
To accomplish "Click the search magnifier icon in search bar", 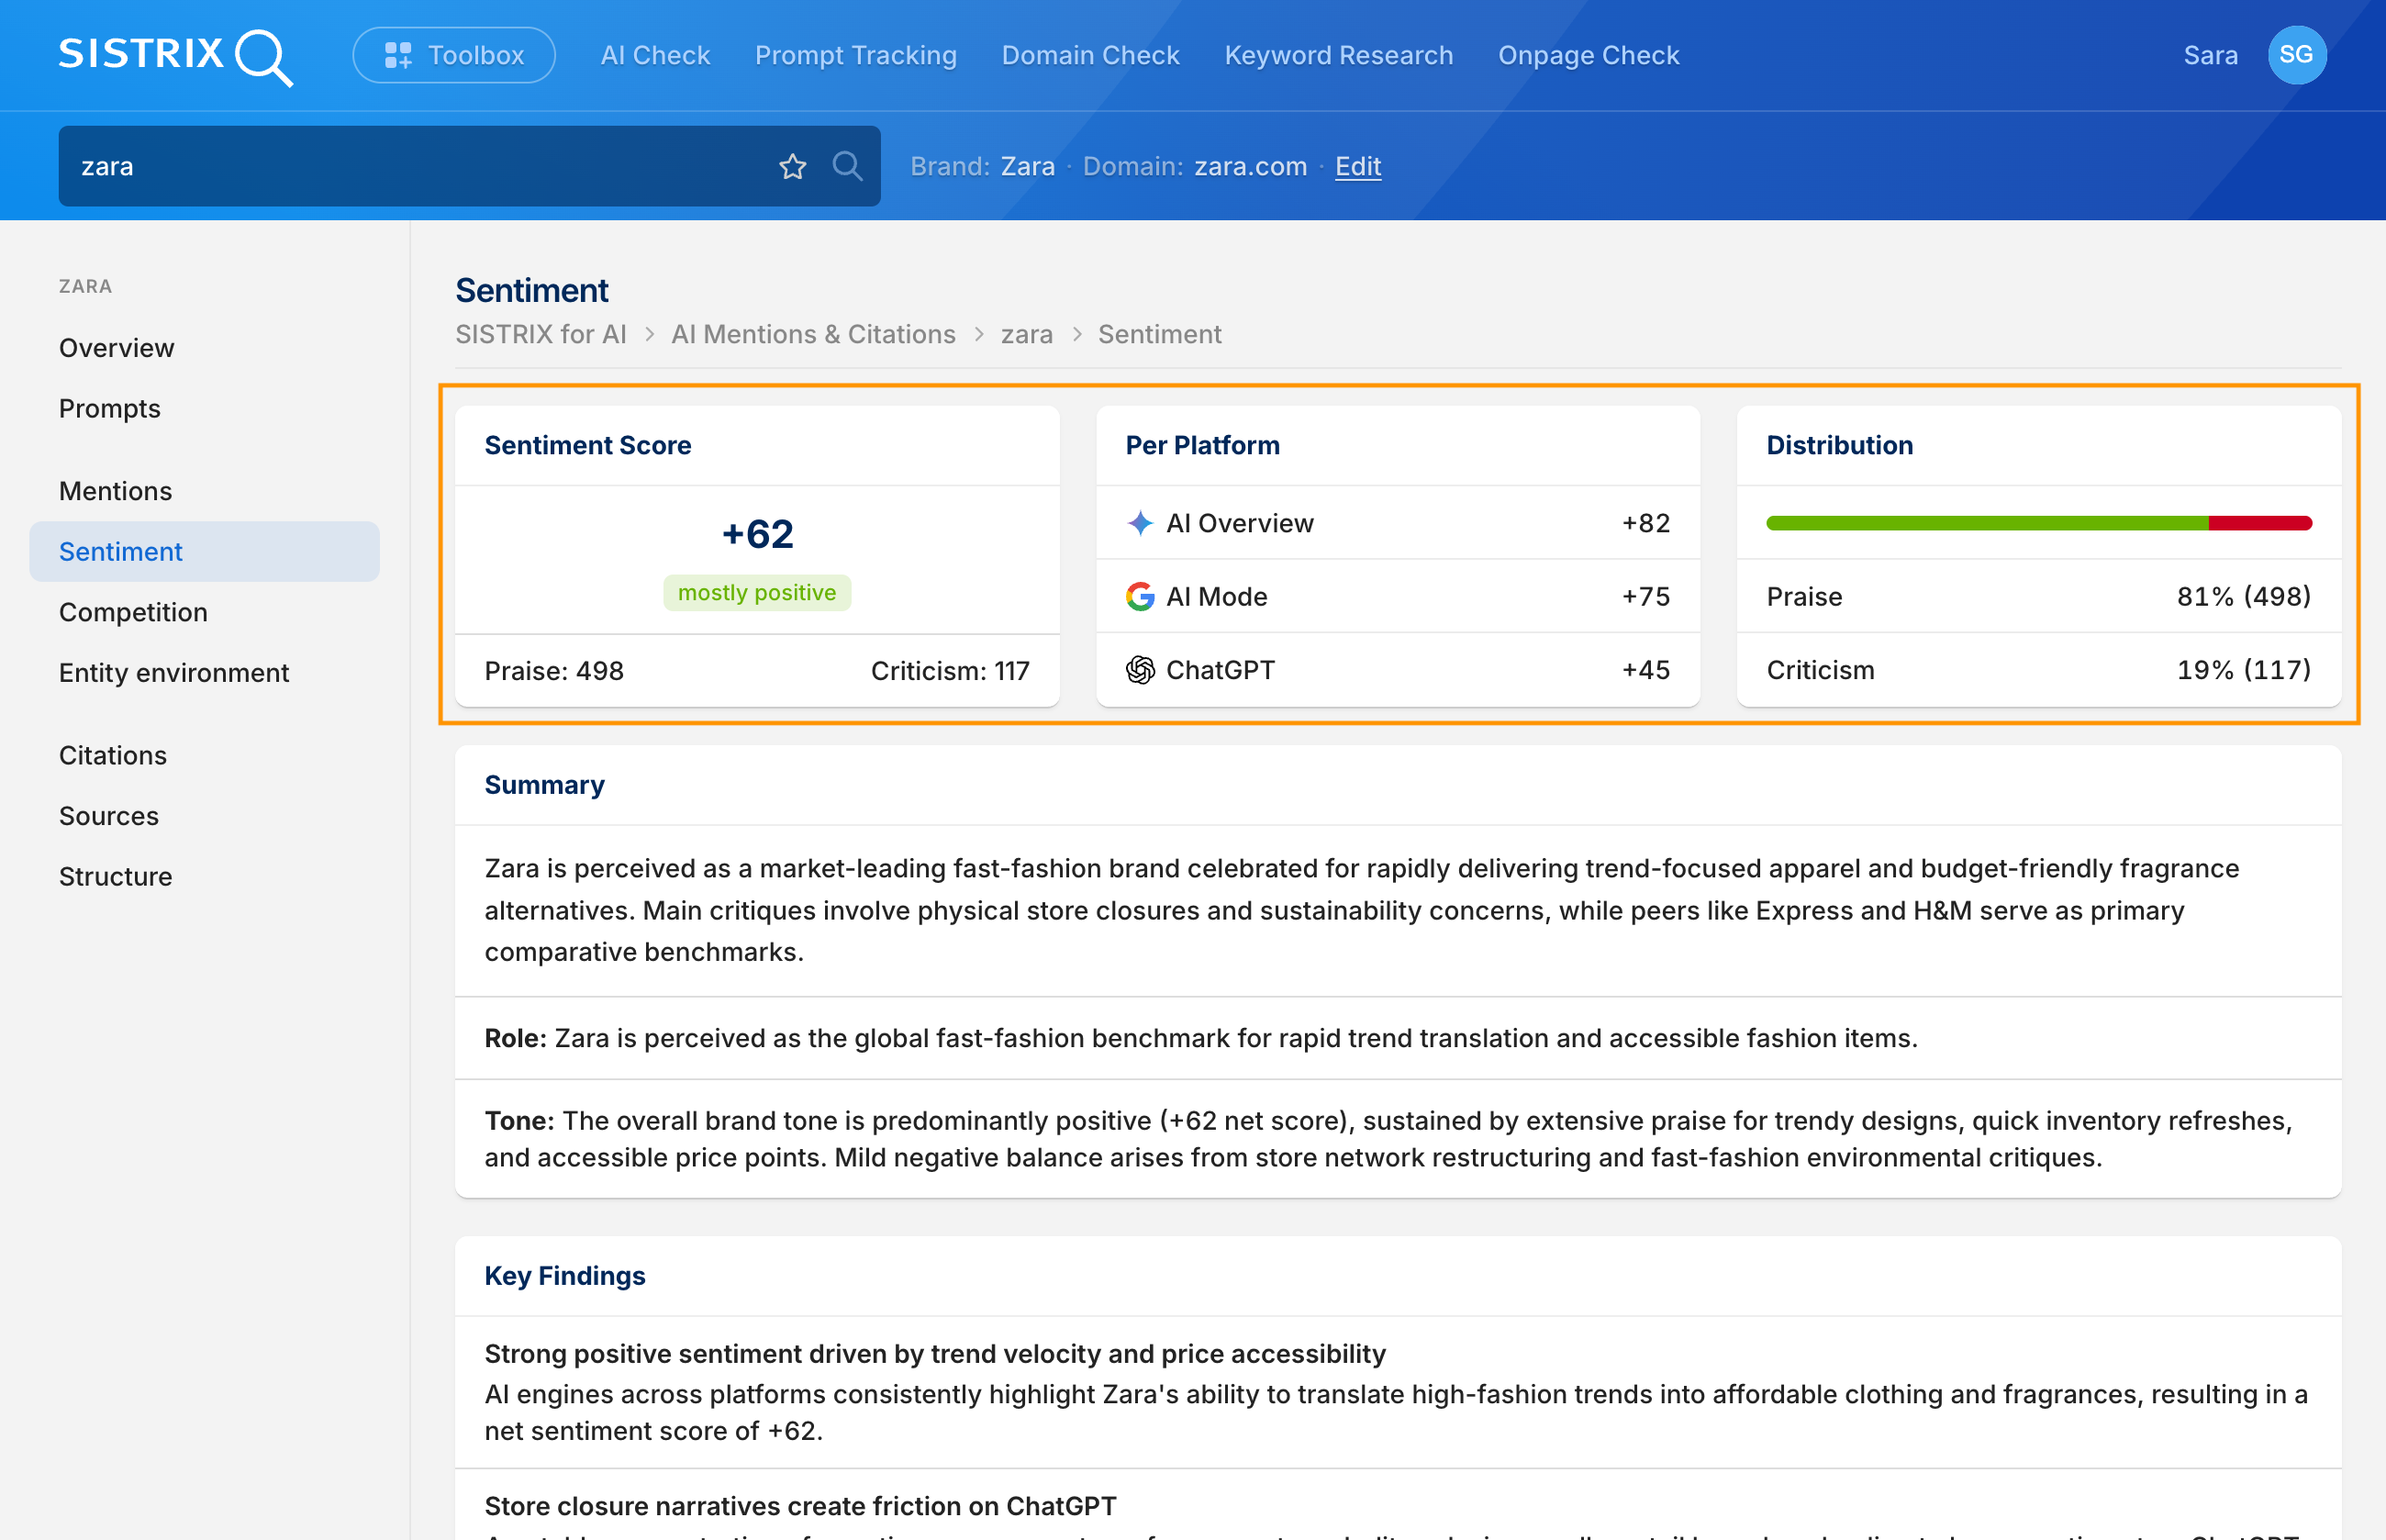I will click(x=847, y=166).
